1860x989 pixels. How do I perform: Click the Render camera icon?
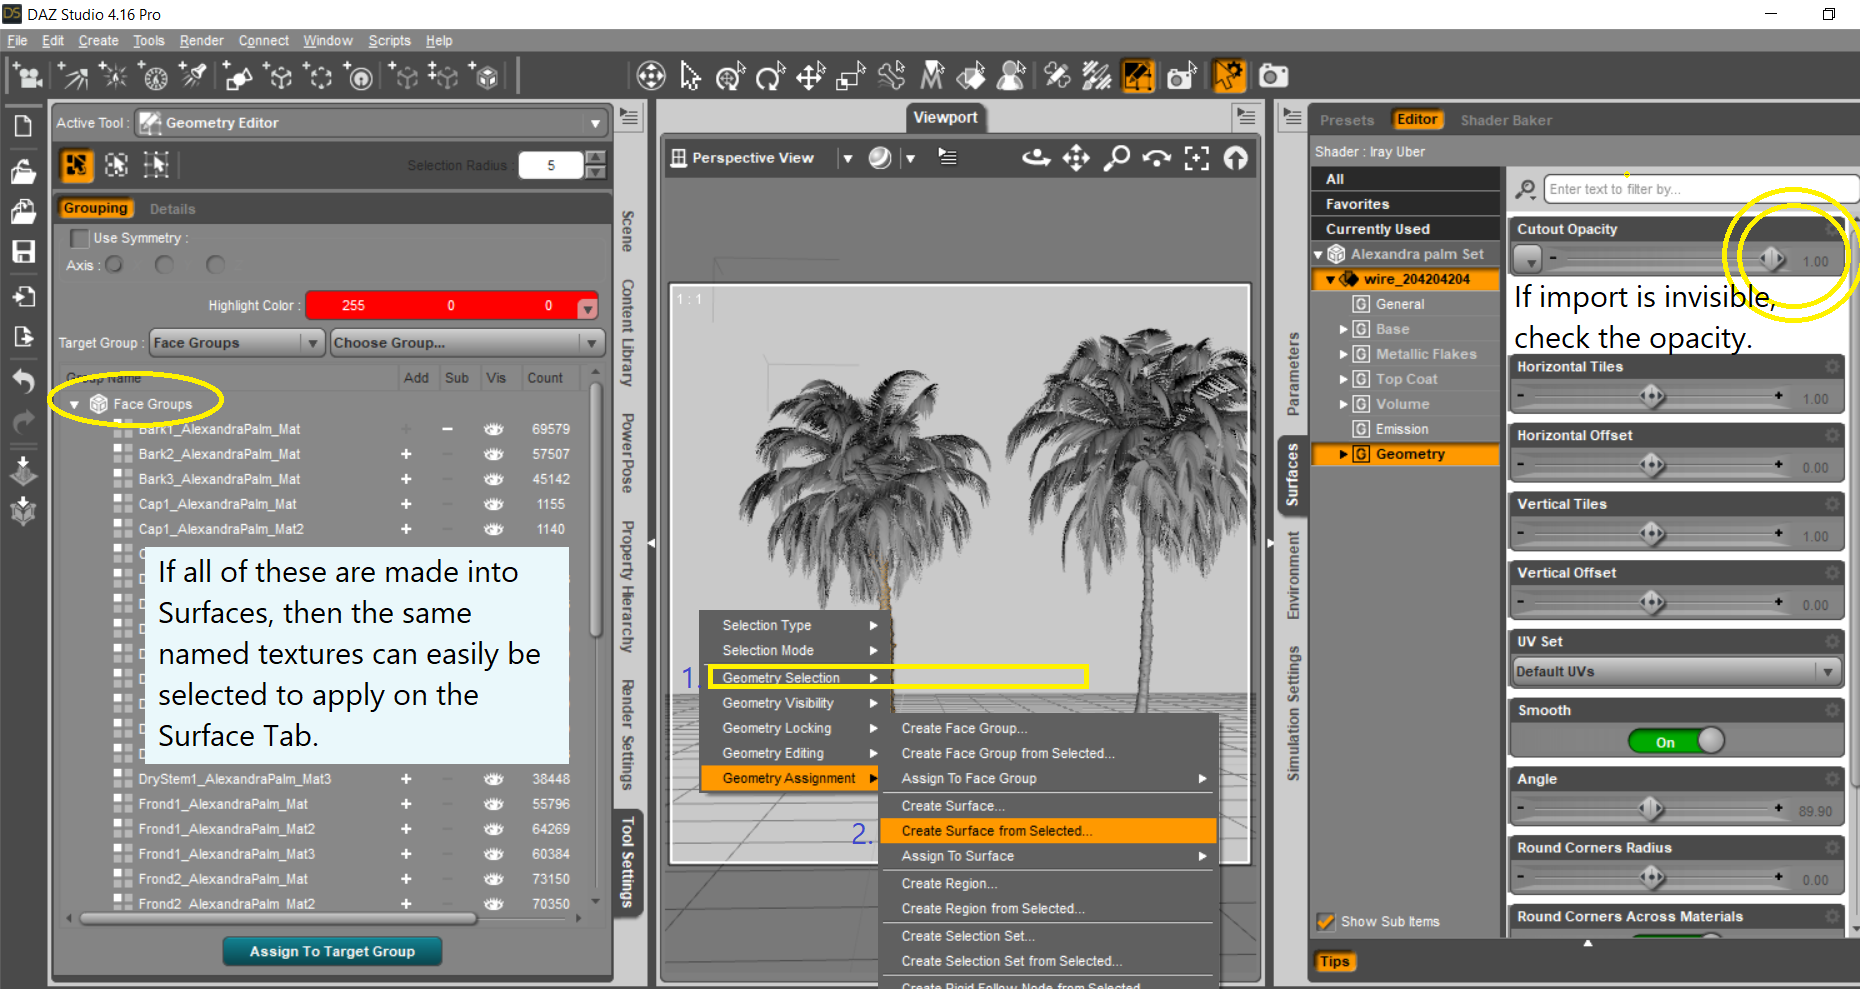(1273, 76)
